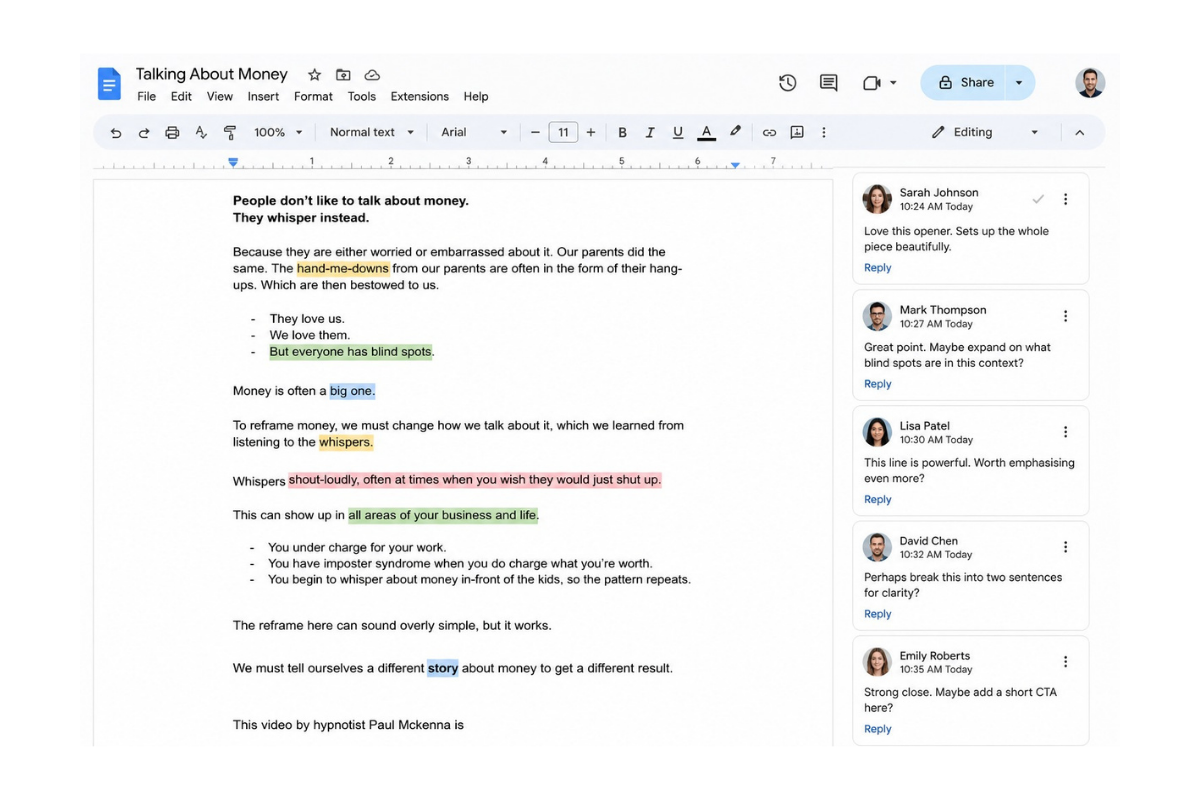Open the Tools menu
Image resolution: width=1200 pixels, height=800 pixels.
point(362,97)
